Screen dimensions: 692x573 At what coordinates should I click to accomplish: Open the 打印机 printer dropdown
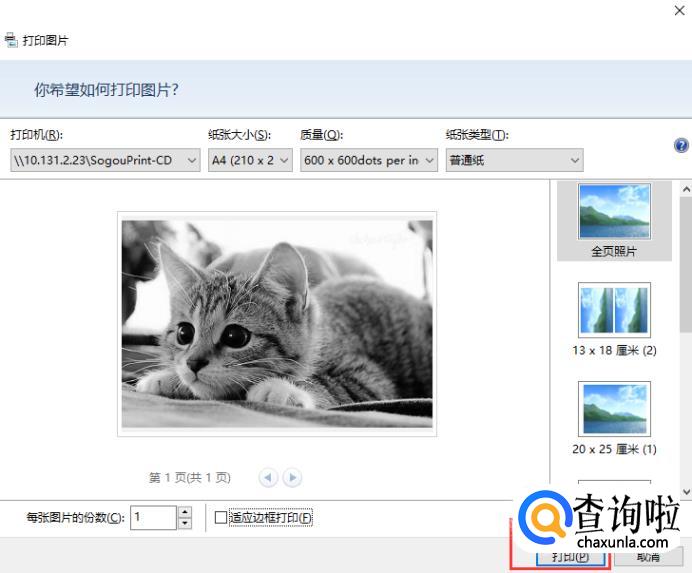point(105,160)
